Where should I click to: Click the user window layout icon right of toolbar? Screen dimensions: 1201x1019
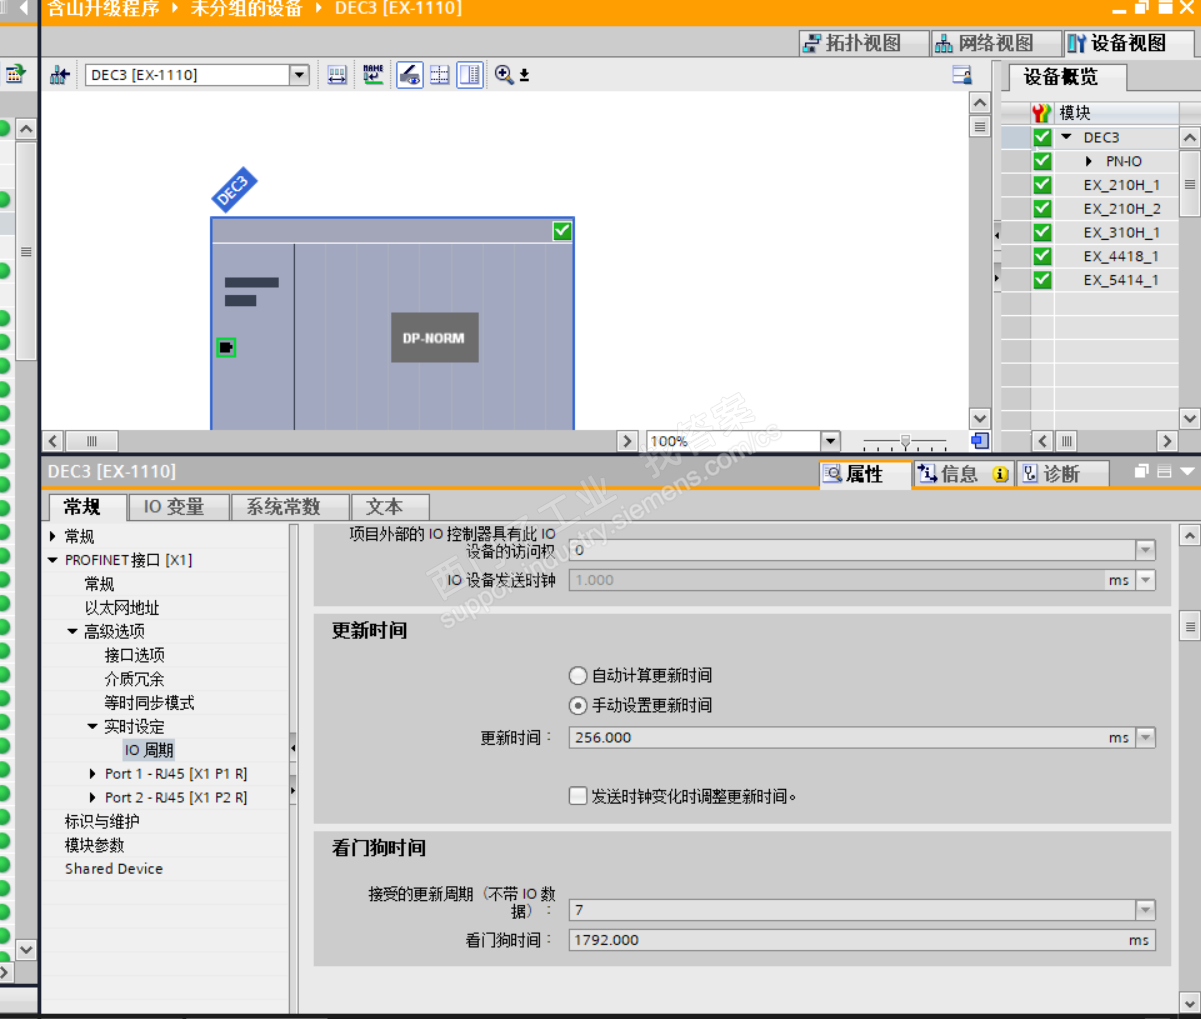point(962,75)
